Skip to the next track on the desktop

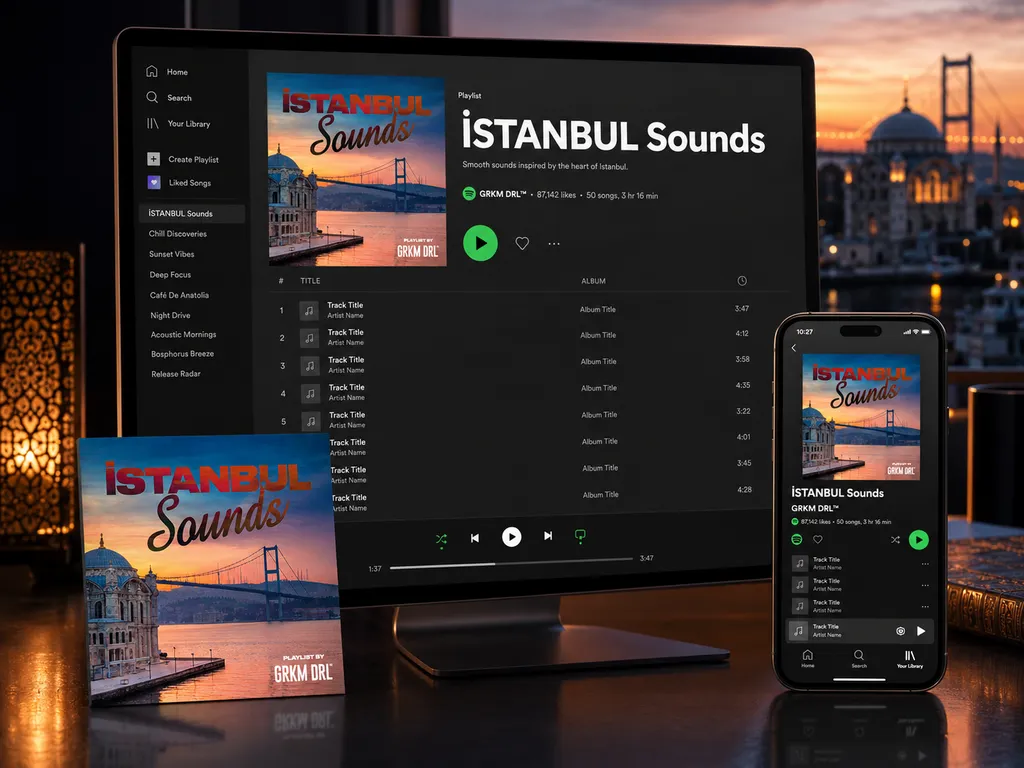click(x=548, y=536)
